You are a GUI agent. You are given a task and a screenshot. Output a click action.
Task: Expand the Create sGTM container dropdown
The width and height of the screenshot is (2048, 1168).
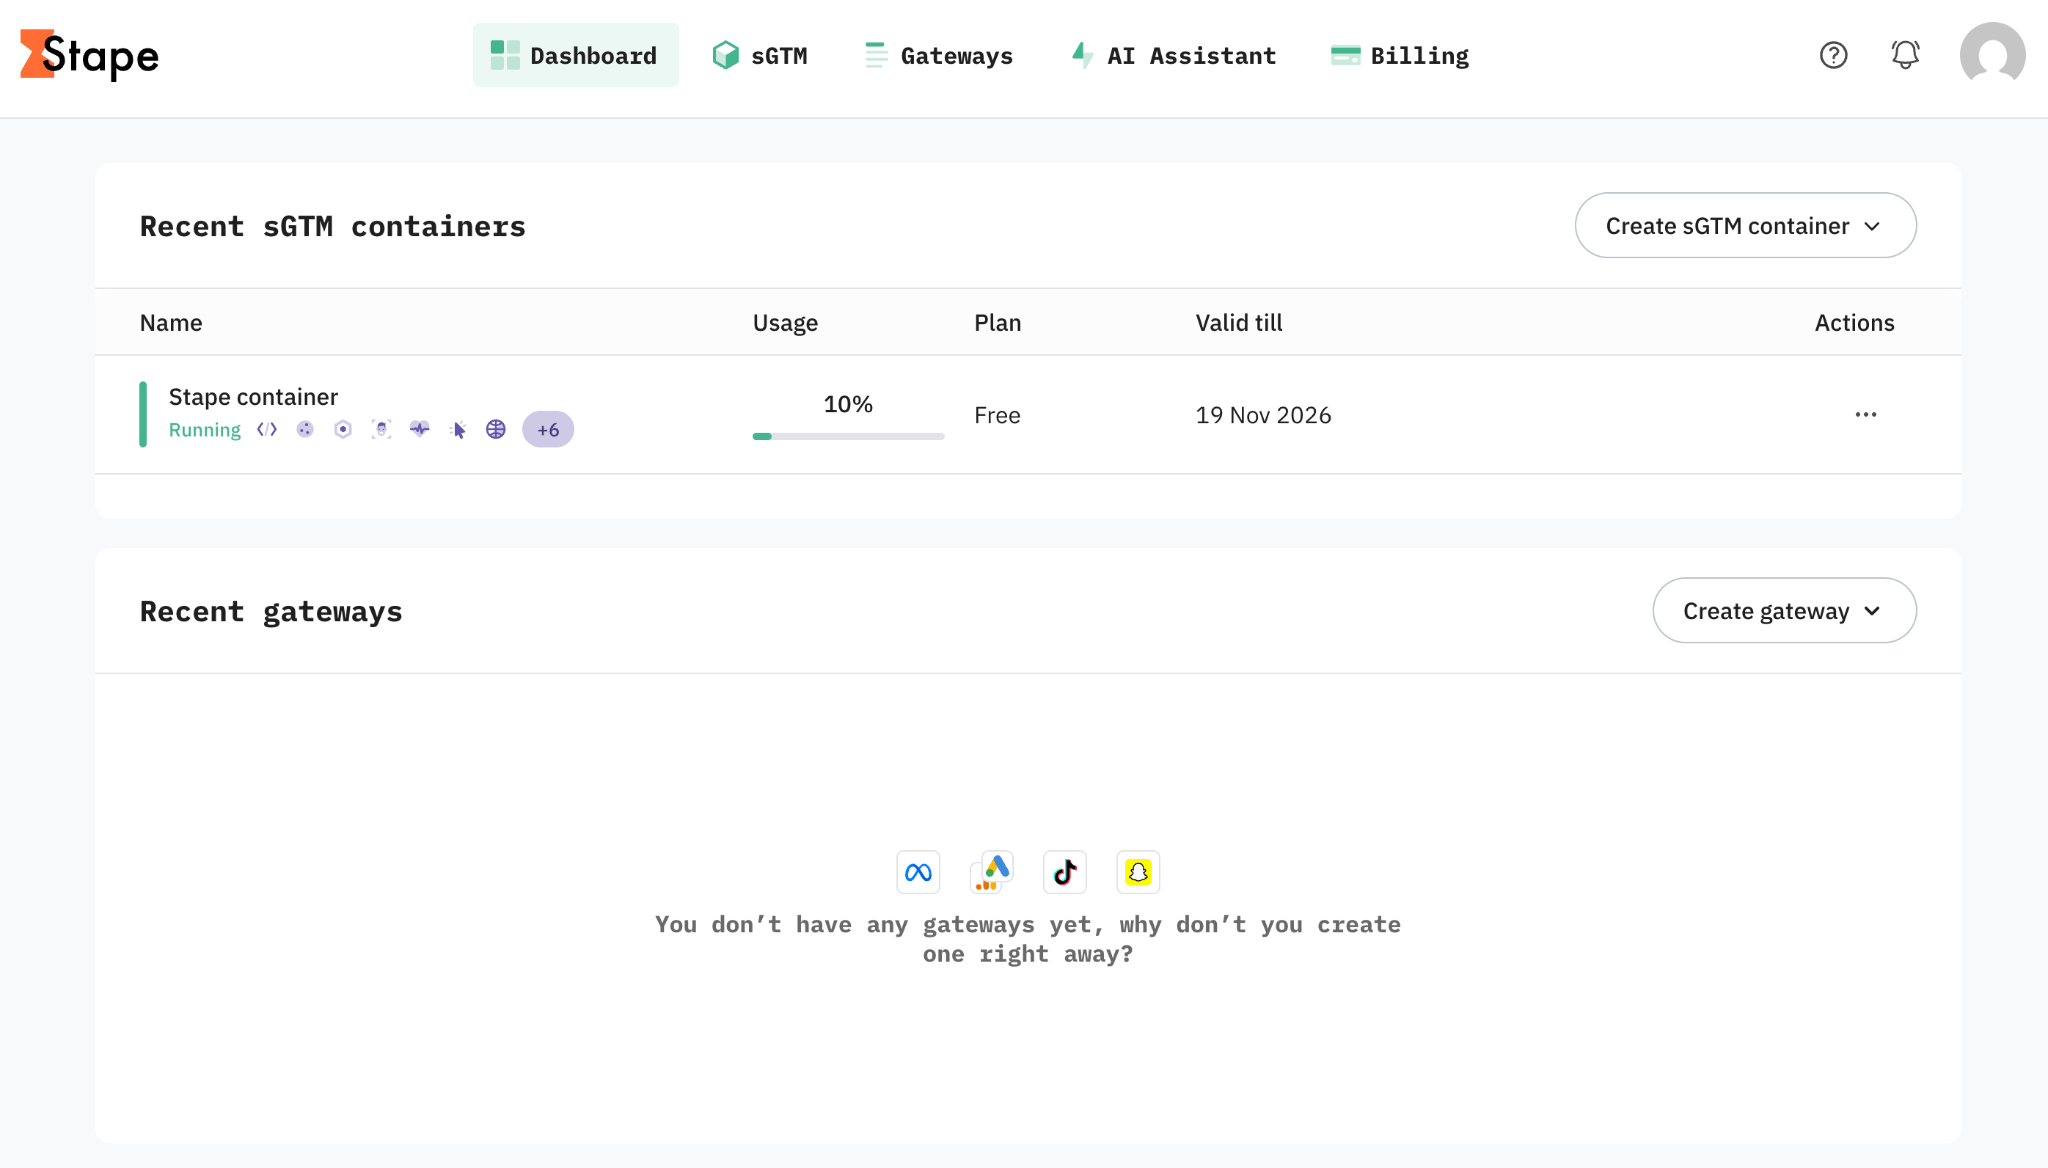[1746, 225]
